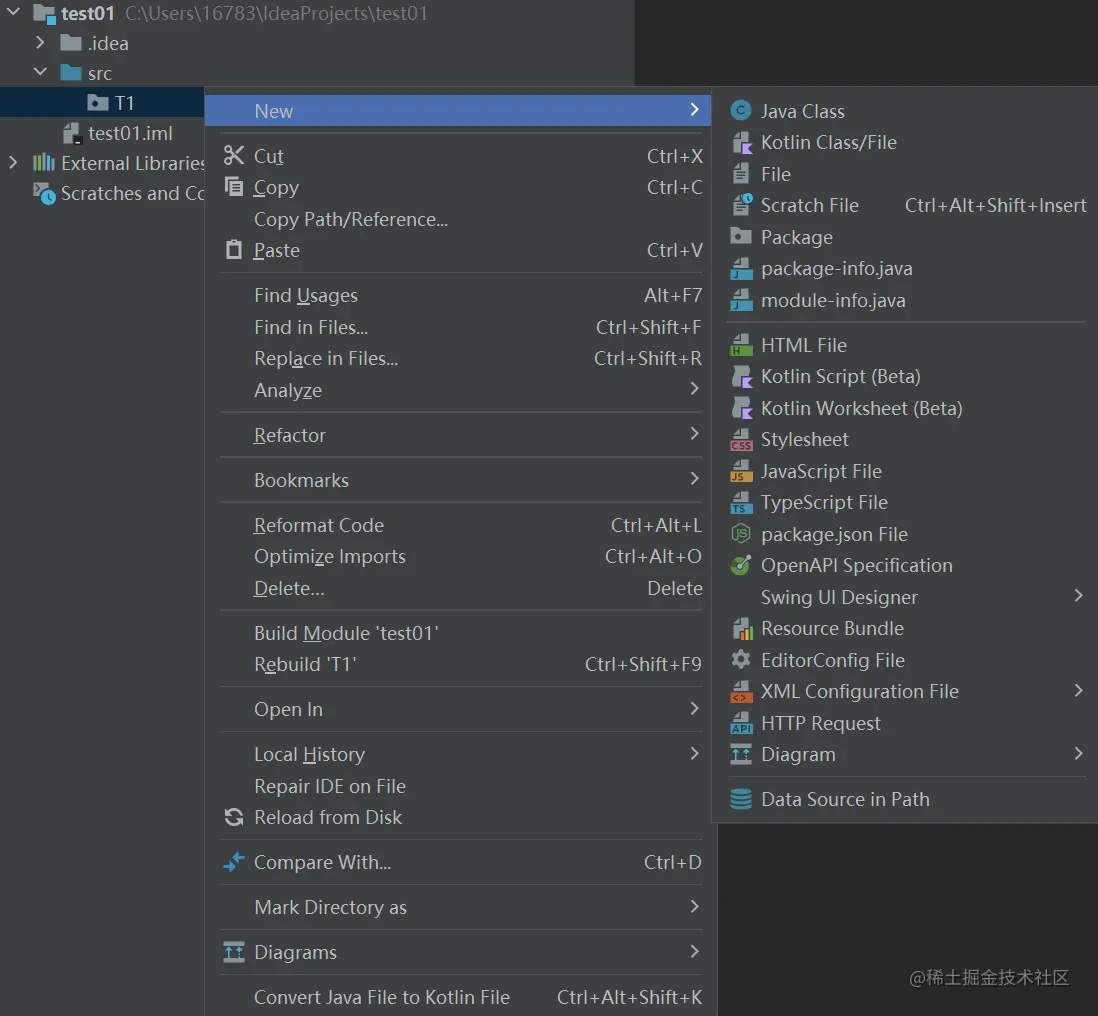Click the Cut scissors icon
The image size is (1098, 1016).
coord(234,155)
